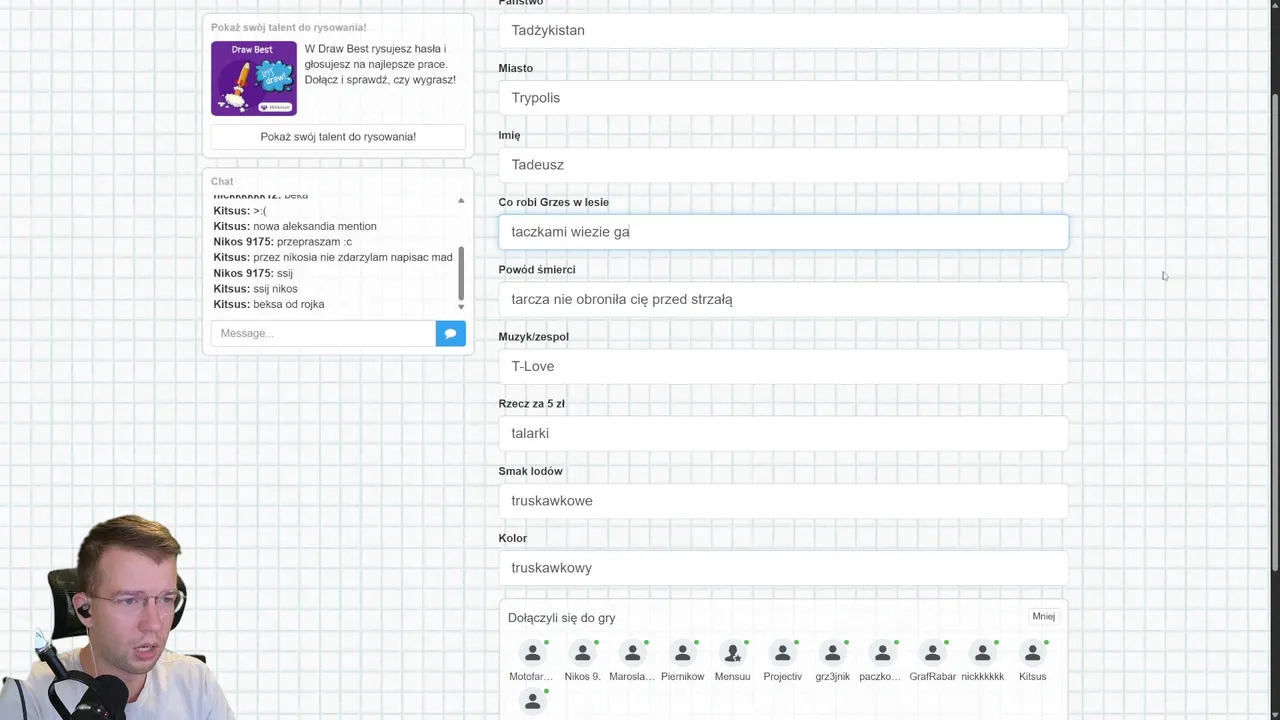Click the 'Rzecz za 5 zł' field
The height and width of the screenshot is (720, 1280).
point(783,433)
